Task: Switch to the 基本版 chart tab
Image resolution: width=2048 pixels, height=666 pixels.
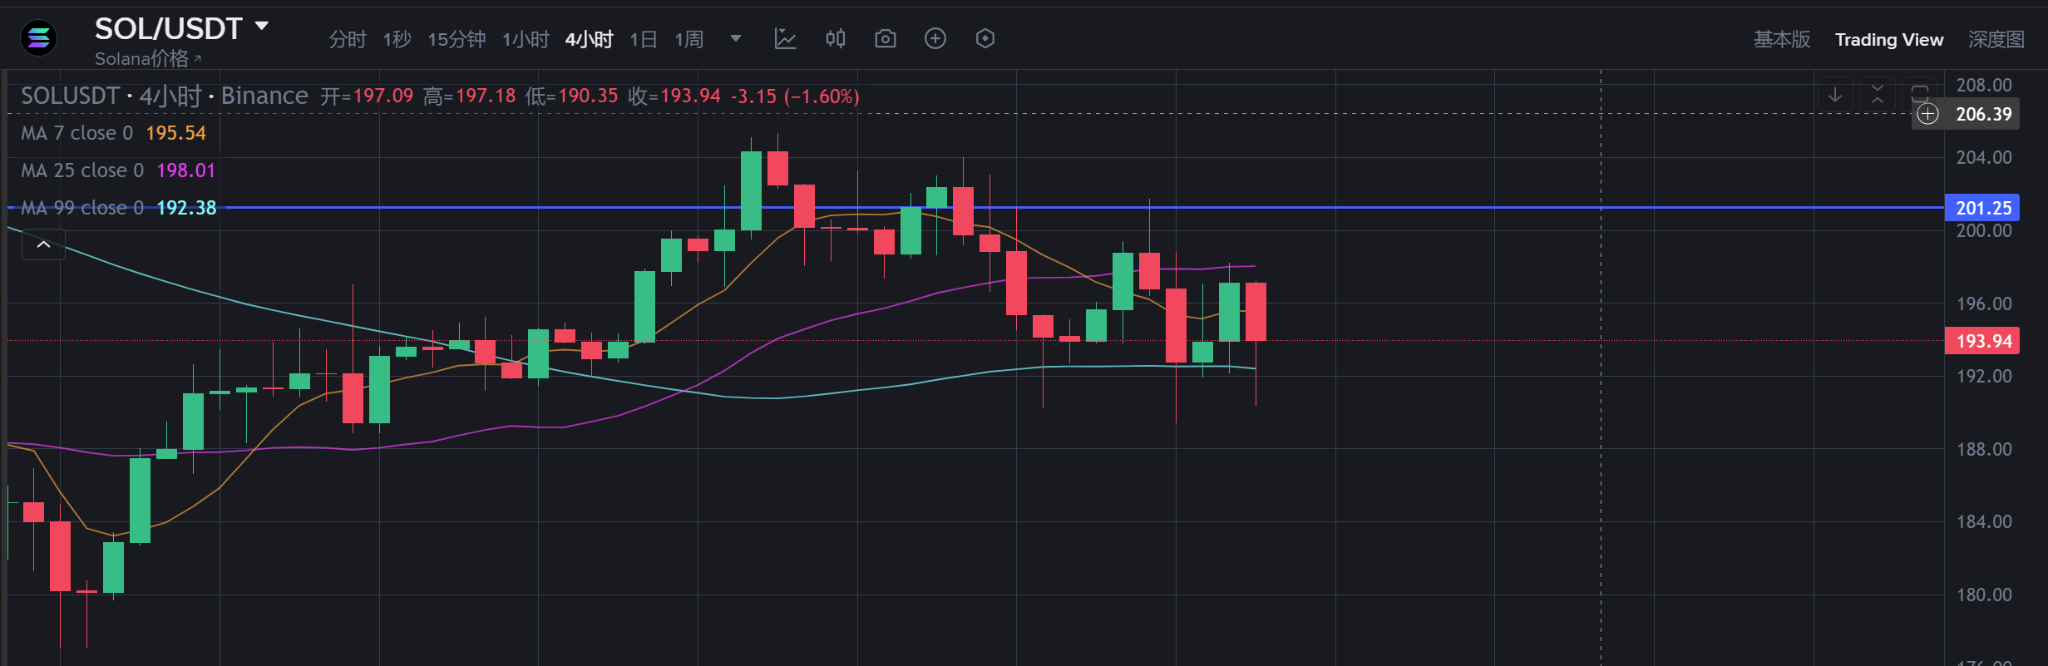Action: point(1781,40)
